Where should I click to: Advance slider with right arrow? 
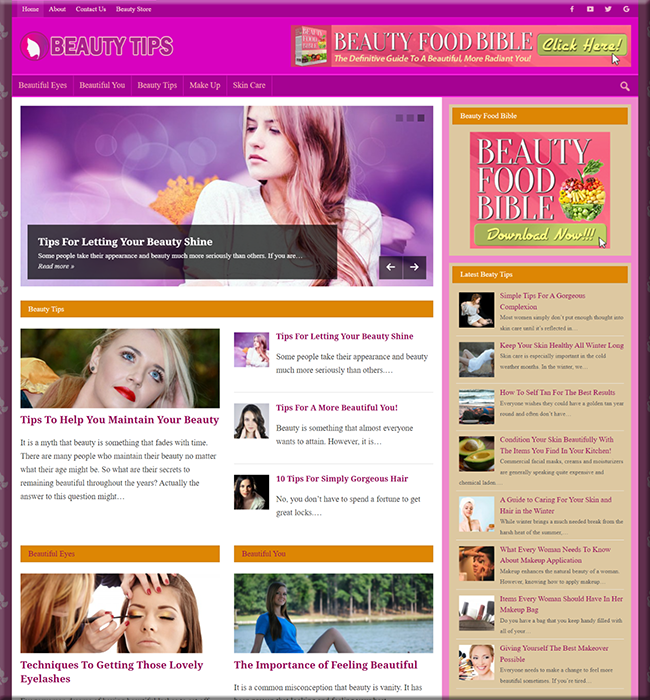point(415,267)
